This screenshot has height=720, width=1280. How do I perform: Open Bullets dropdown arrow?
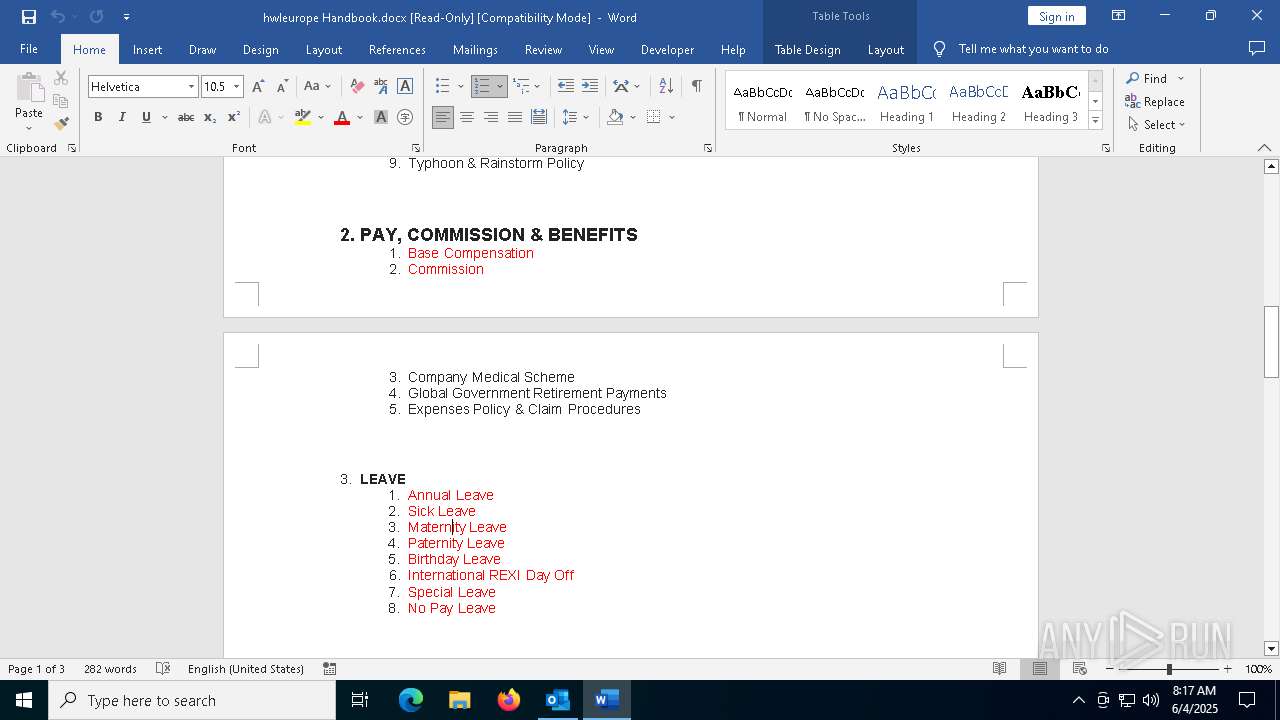460,87
